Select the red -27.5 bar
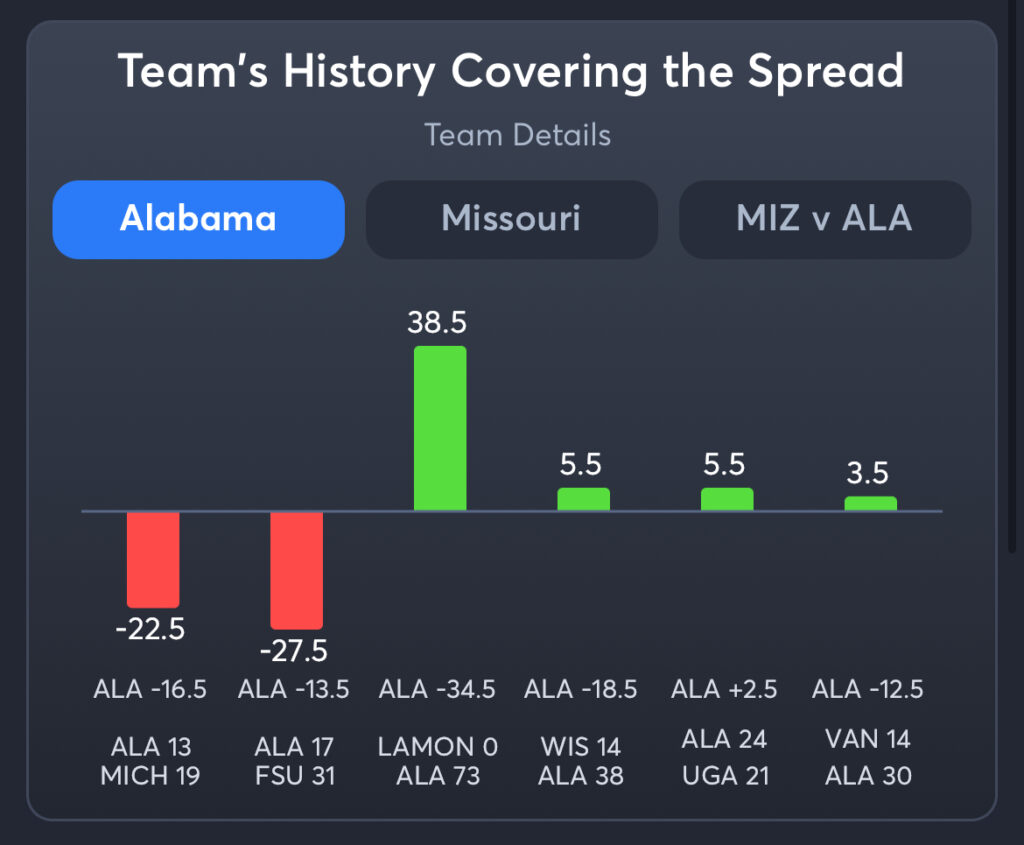The width and height of the screenshot is (1024, 845). 296,570
